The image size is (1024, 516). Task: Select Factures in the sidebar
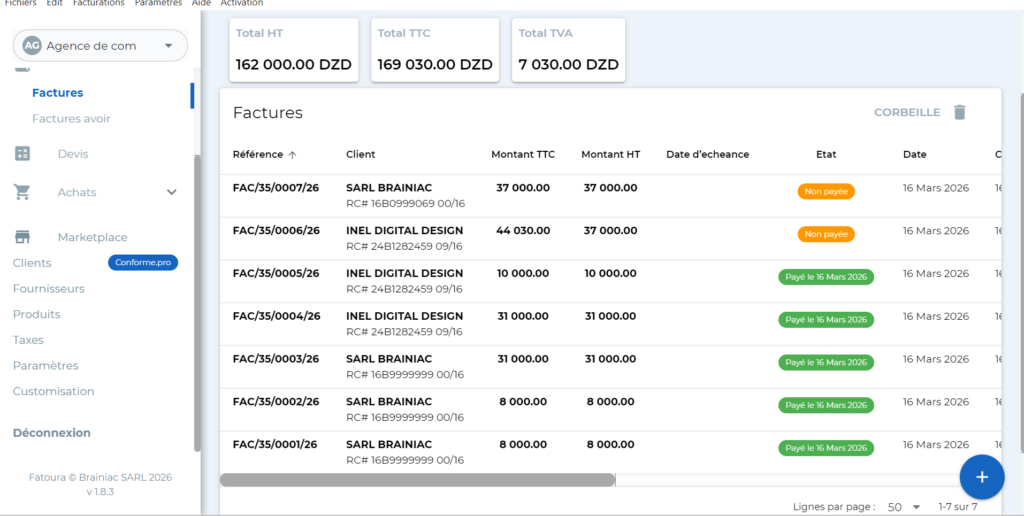coord(57,93)
